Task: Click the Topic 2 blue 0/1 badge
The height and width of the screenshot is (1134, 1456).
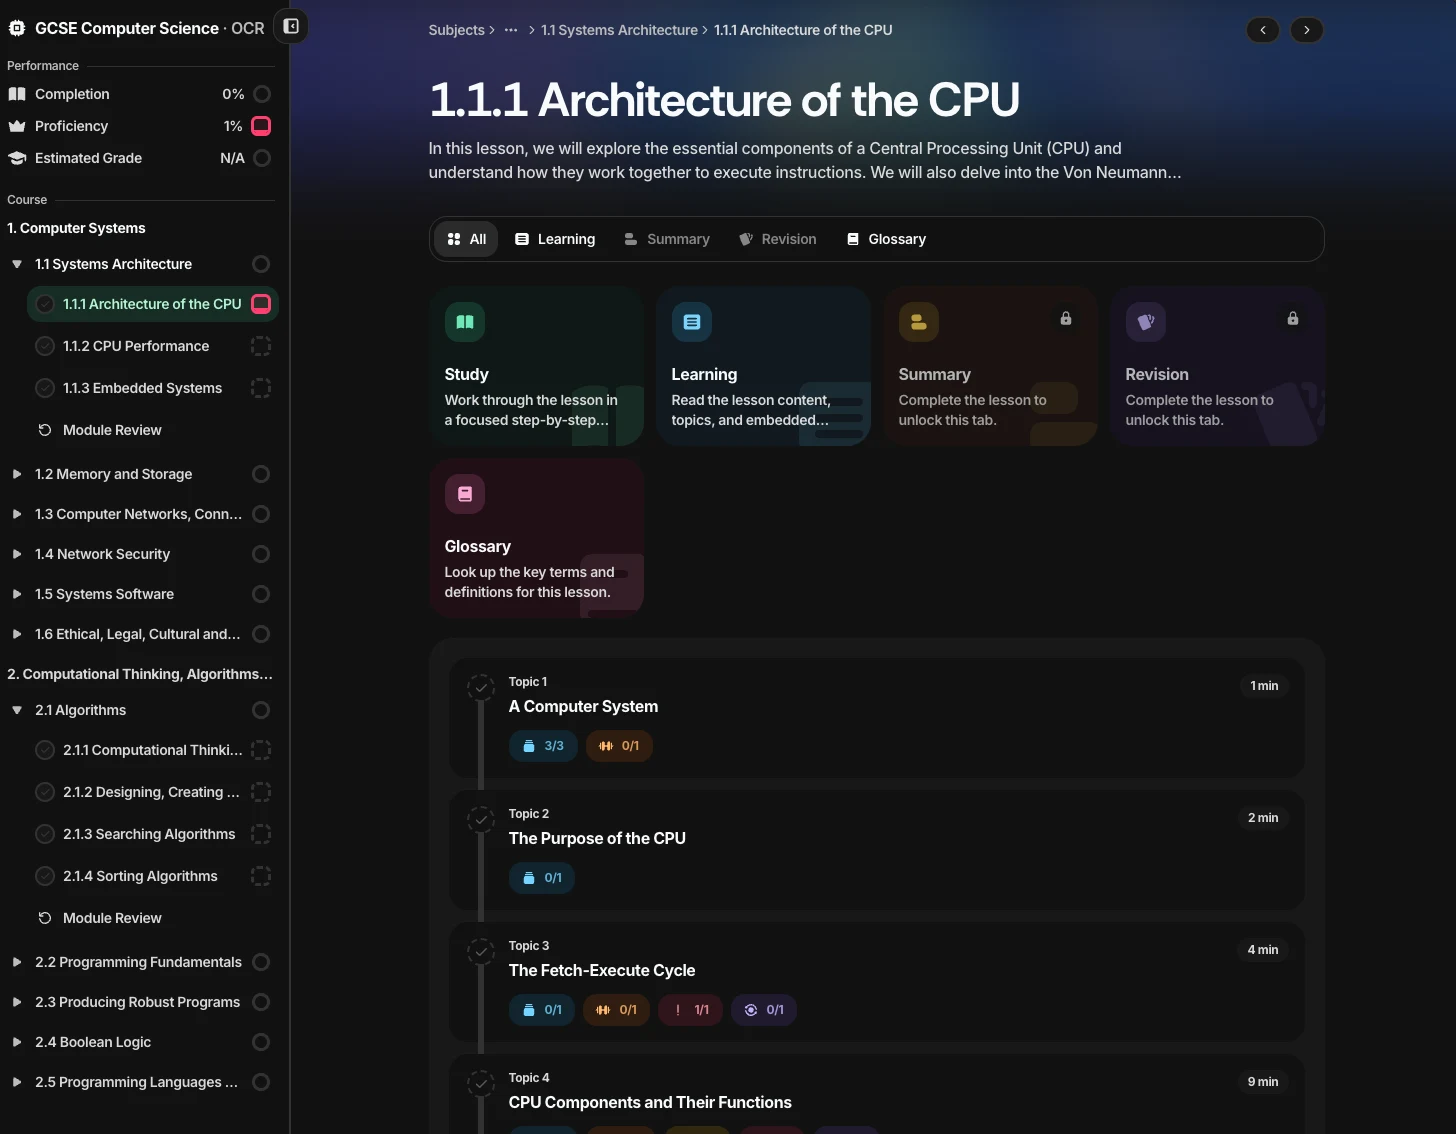Action: pos(542,878)
